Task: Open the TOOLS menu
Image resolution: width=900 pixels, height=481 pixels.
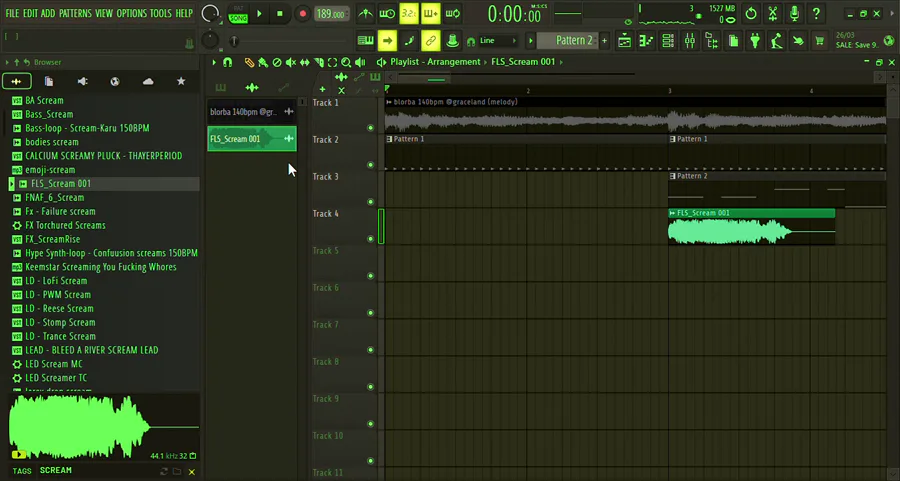Action: coord(161,13)
